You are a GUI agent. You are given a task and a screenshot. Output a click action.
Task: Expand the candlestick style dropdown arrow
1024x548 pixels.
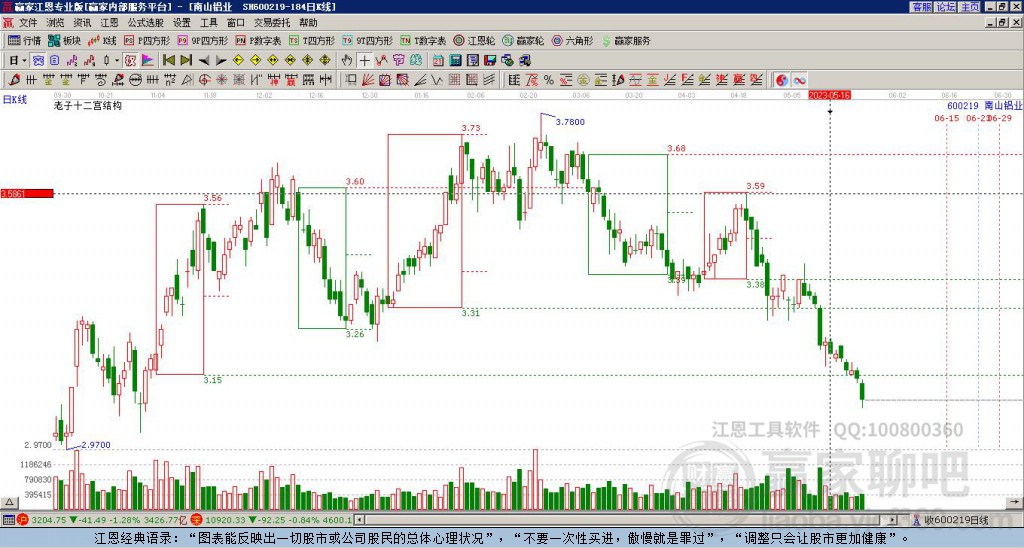117,60
